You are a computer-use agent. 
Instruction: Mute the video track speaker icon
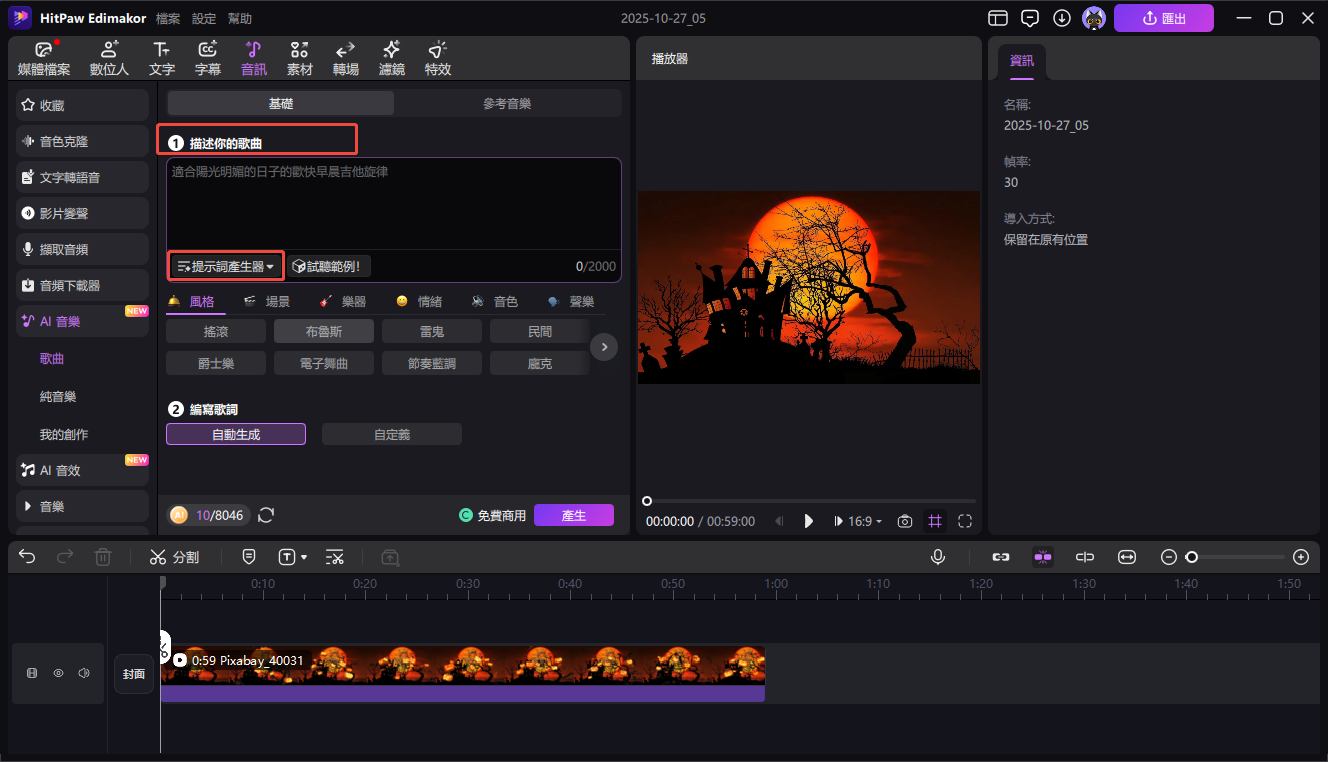click(x=84, y=674)
